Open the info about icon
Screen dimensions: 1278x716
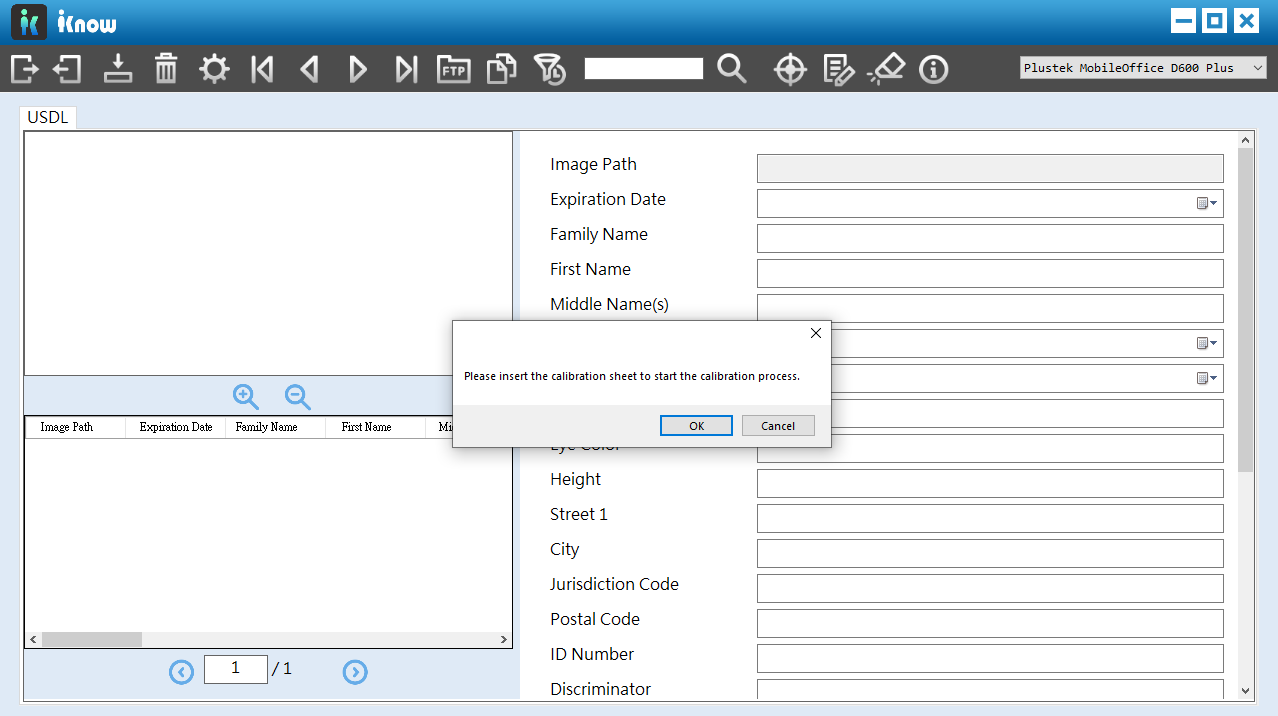[x=933, y=69]
